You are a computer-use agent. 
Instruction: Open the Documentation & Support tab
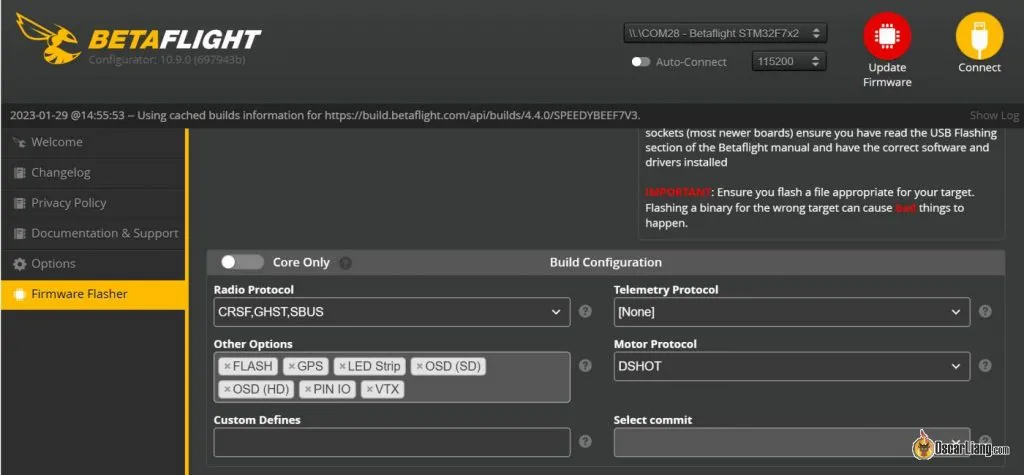pos(93,233)
